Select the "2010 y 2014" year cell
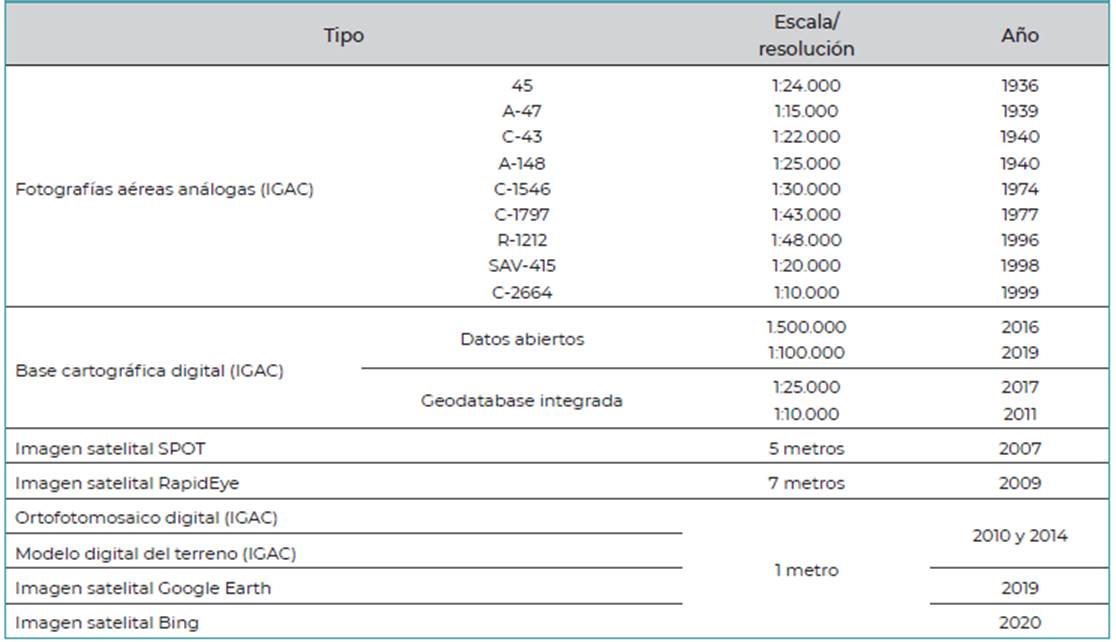The height and width of the screenshot is (642, 1116). [x=1019, y=536]
